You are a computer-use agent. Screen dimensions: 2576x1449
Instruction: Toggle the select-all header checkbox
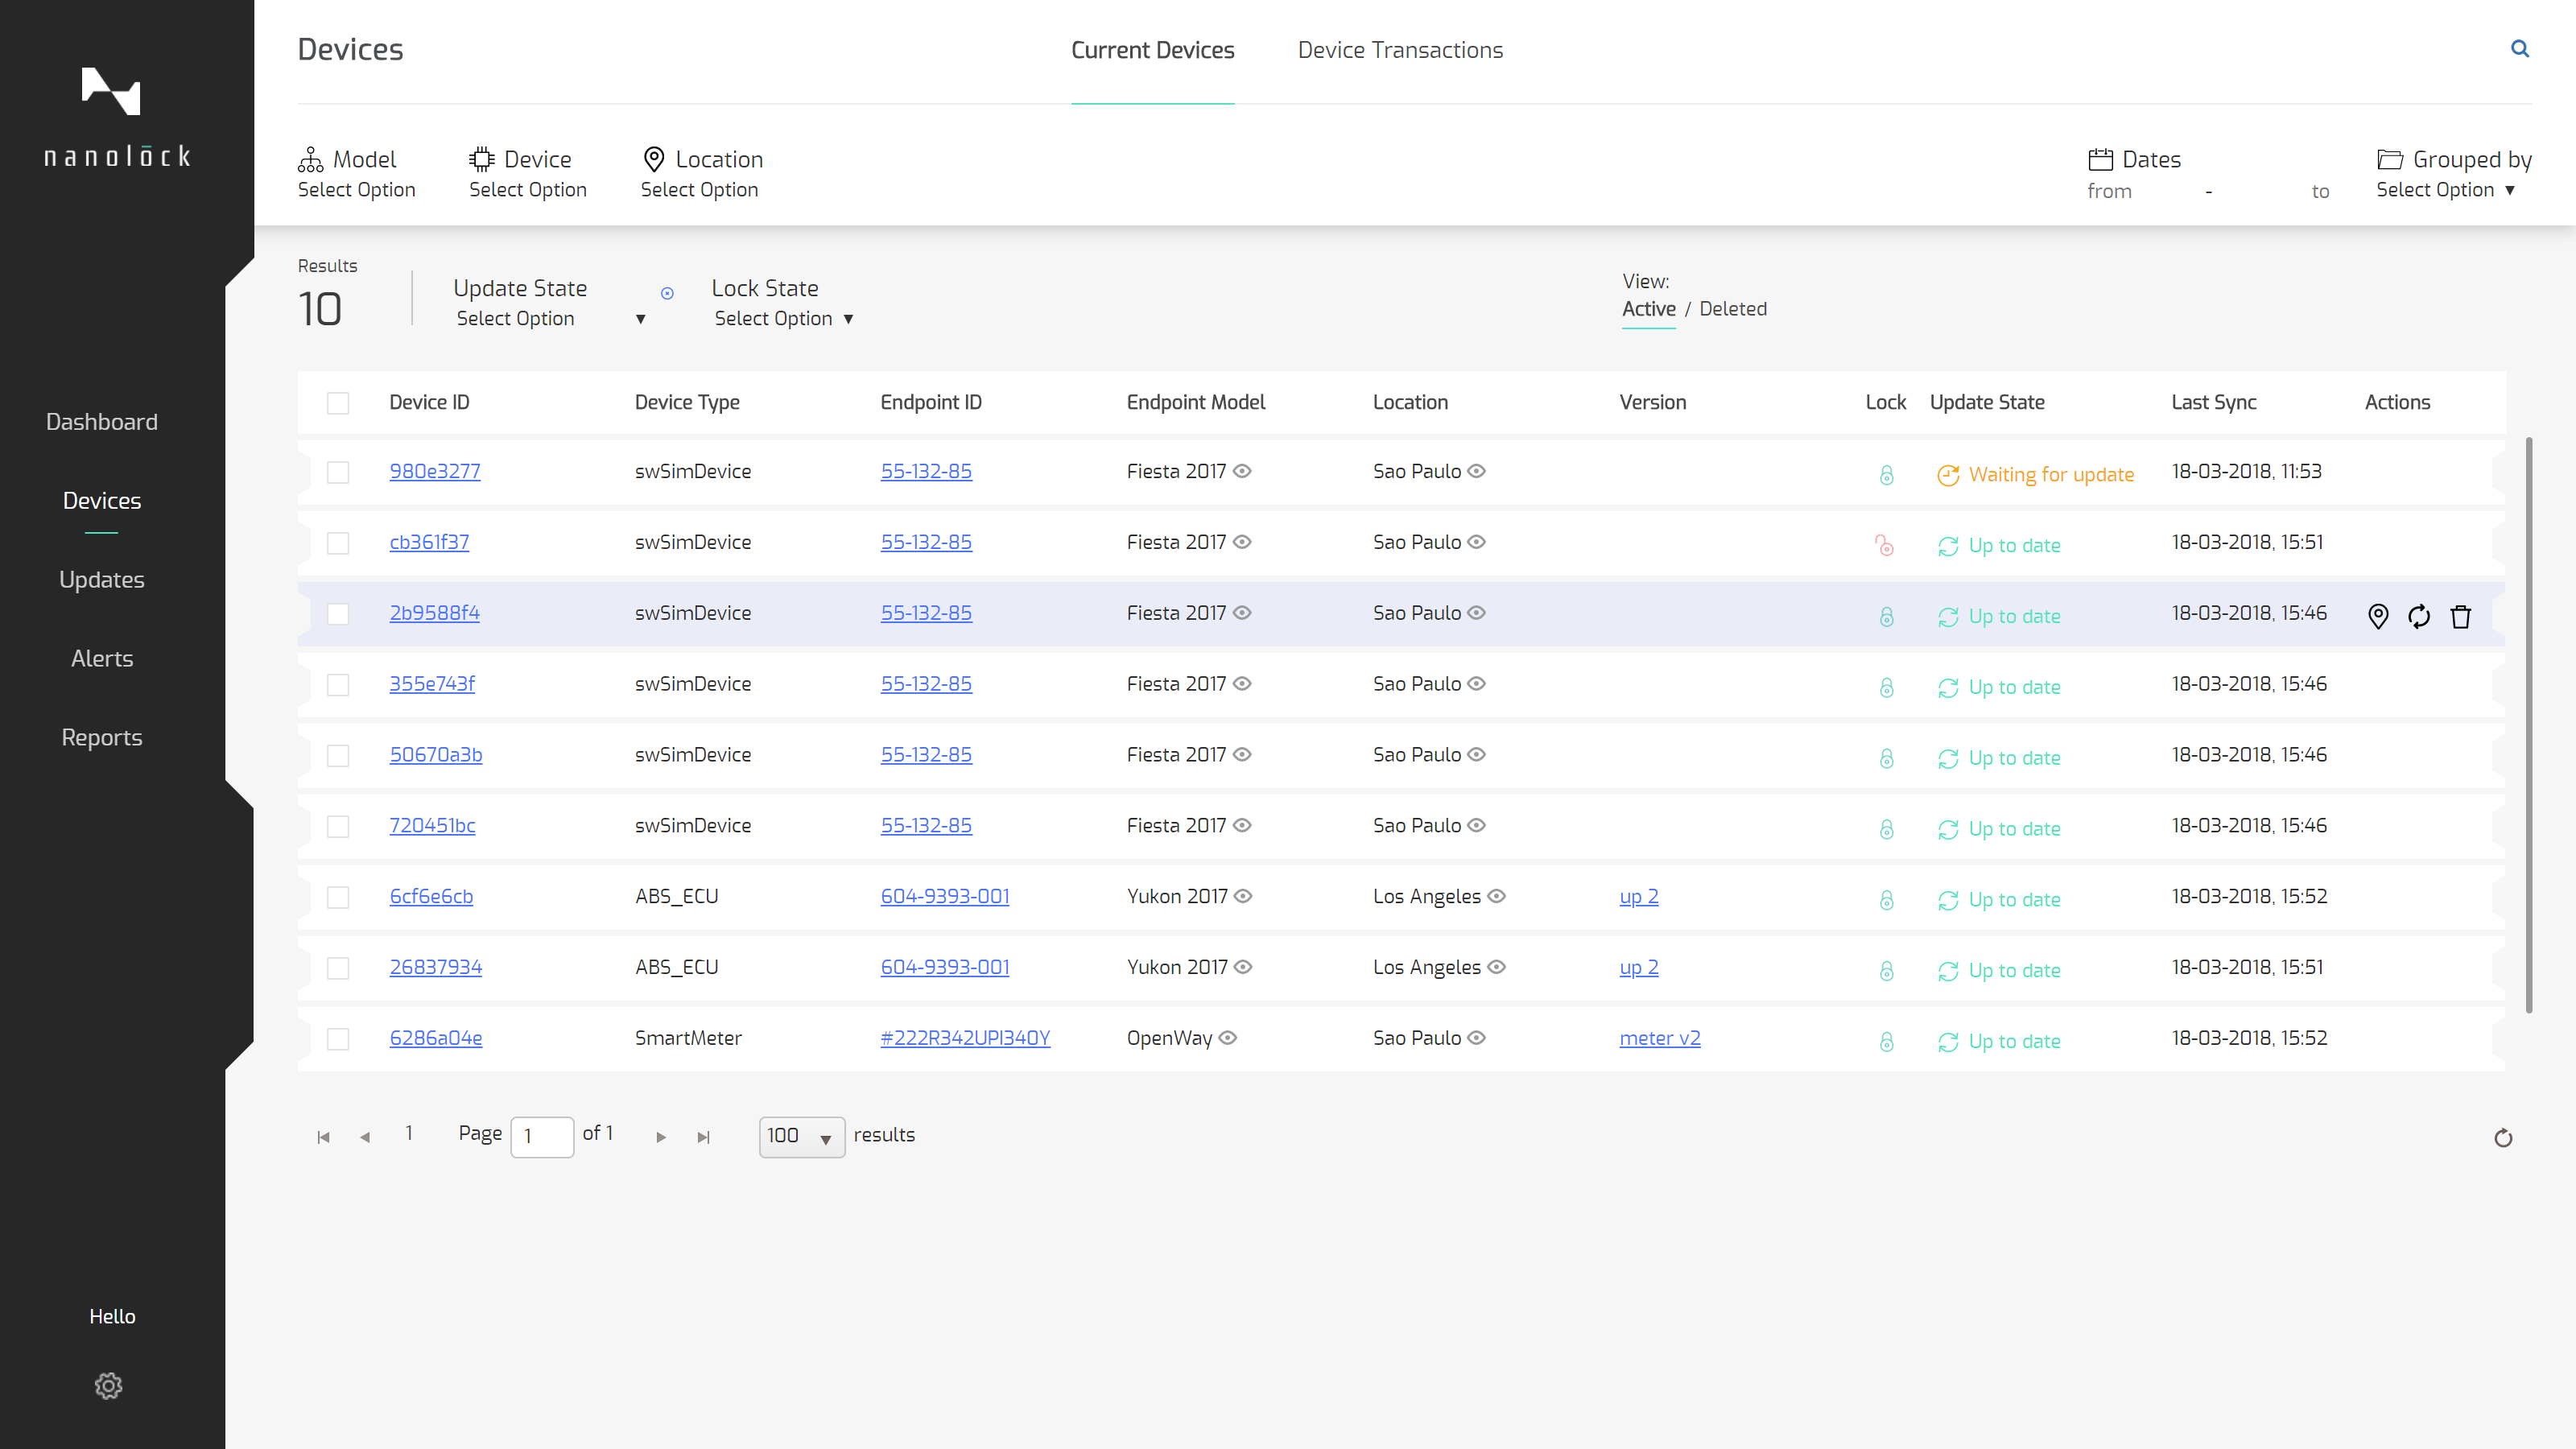[338, 403]
